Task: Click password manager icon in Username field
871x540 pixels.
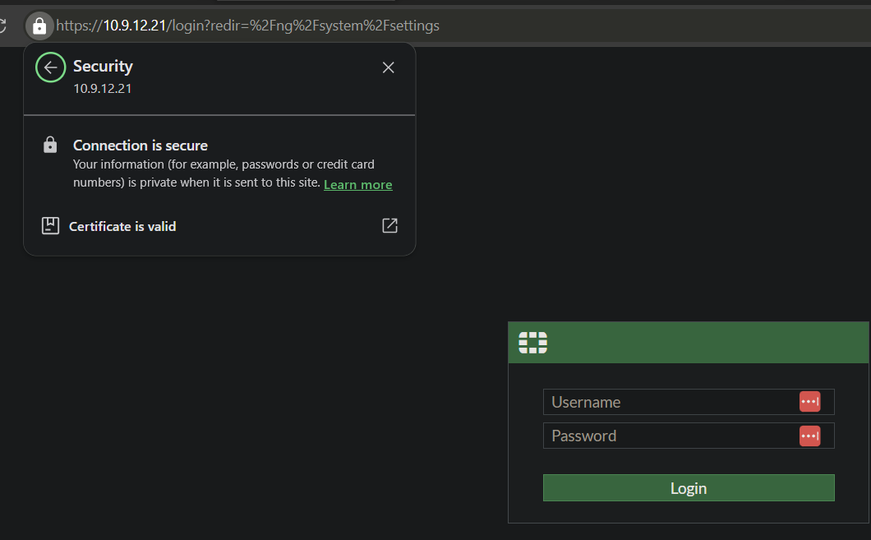Action: (x=809, y=402)
